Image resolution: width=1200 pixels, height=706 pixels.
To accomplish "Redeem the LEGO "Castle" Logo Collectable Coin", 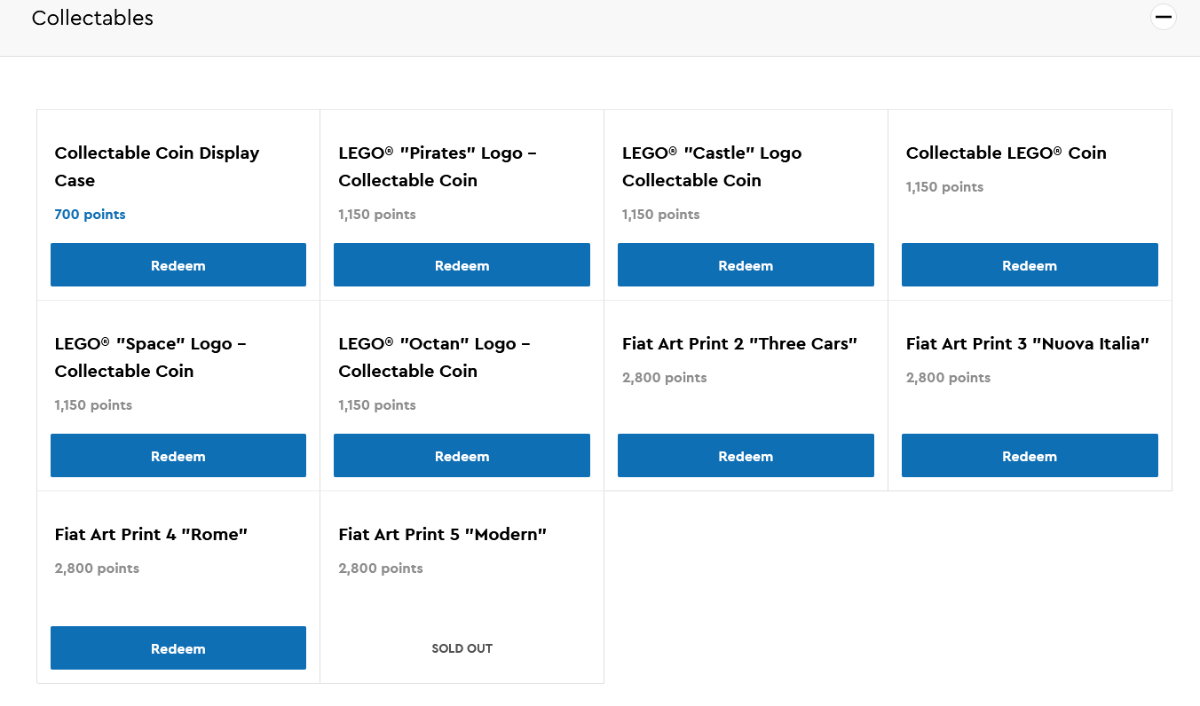I will pos(746,265).
